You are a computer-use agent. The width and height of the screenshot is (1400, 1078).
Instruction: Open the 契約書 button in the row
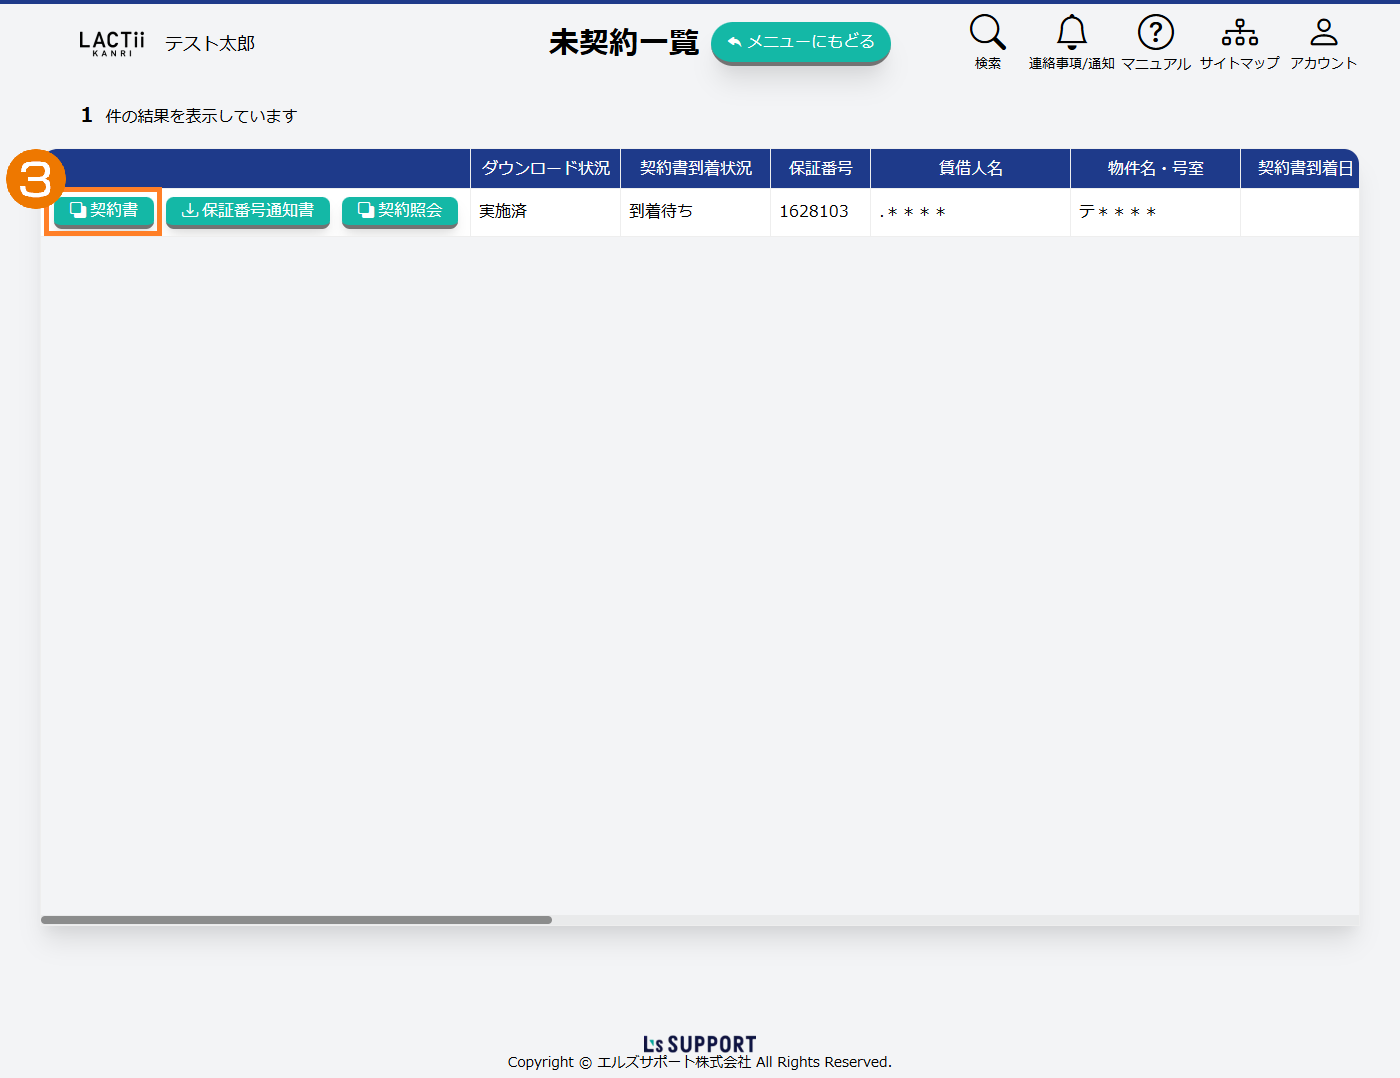pos(104,211)
